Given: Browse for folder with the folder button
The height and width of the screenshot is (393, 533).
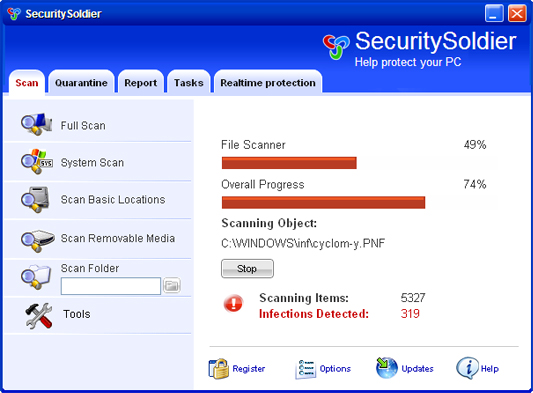Looking at the screenshot, I should click(x=172, y=286).
